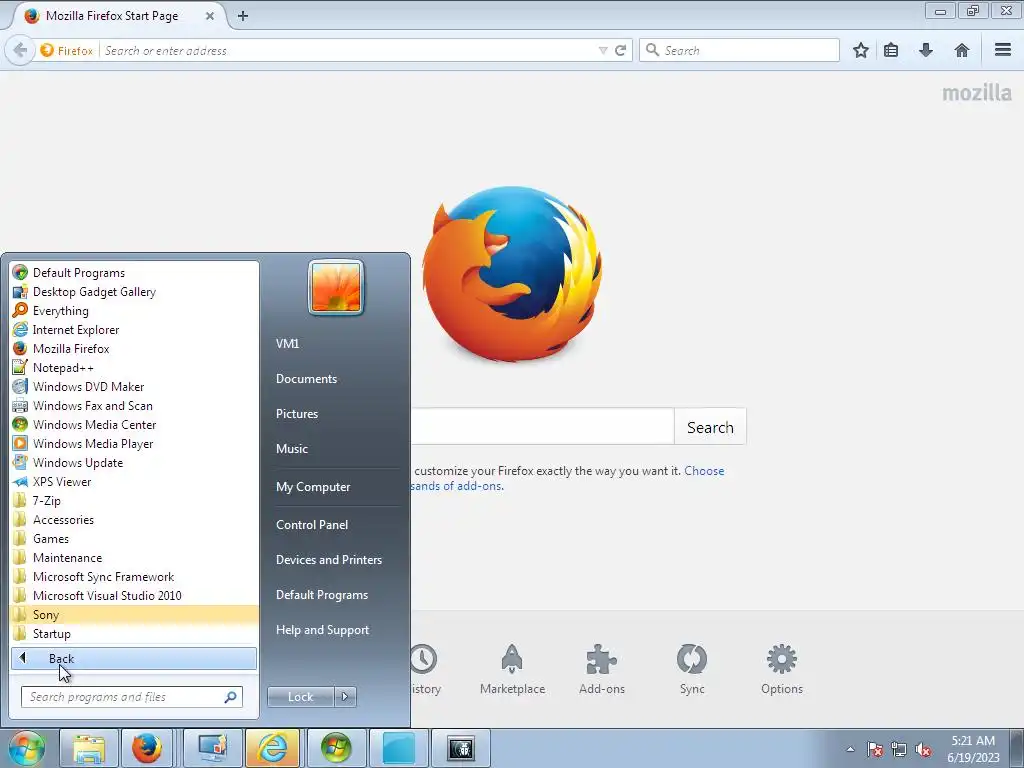Open Control Panel from the Start menu
1024x768 pixels.
click(312, 525)
